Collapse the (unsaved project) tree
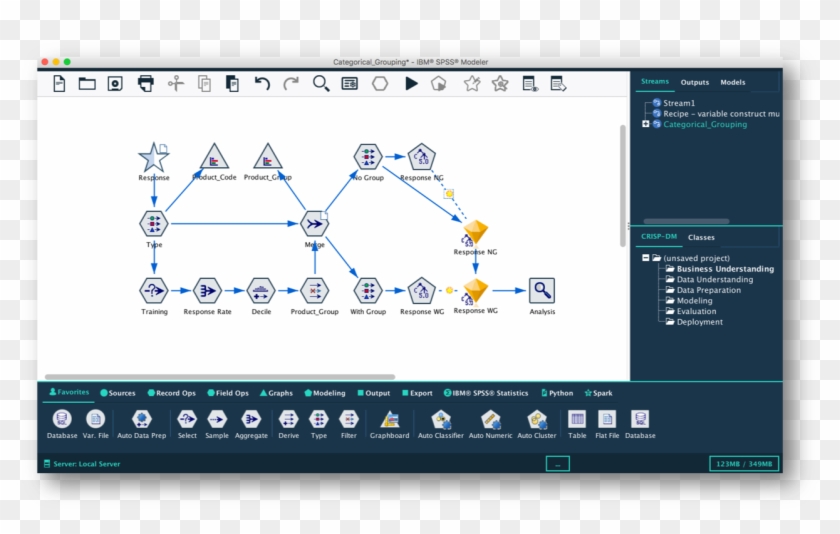Viewport: 840px width, 534px height. click(646, 258)
